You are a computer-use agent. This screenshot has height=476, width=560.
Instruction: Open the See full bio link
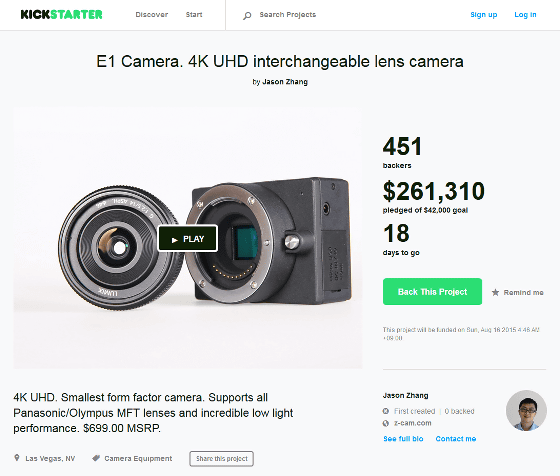click(x=403, y=439)
